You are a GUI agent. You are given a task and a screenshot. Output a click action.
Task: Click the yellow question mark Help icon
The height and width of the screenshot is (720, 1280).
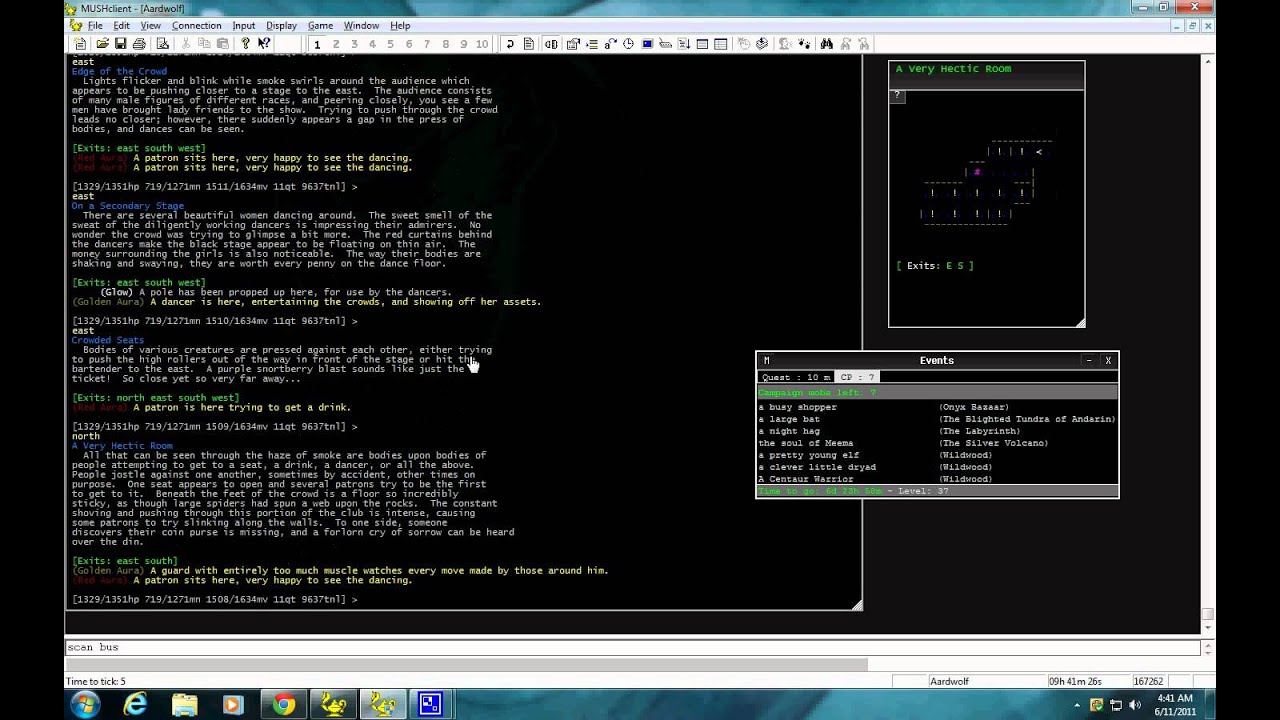pyautogui.click(x=245, y=44)
